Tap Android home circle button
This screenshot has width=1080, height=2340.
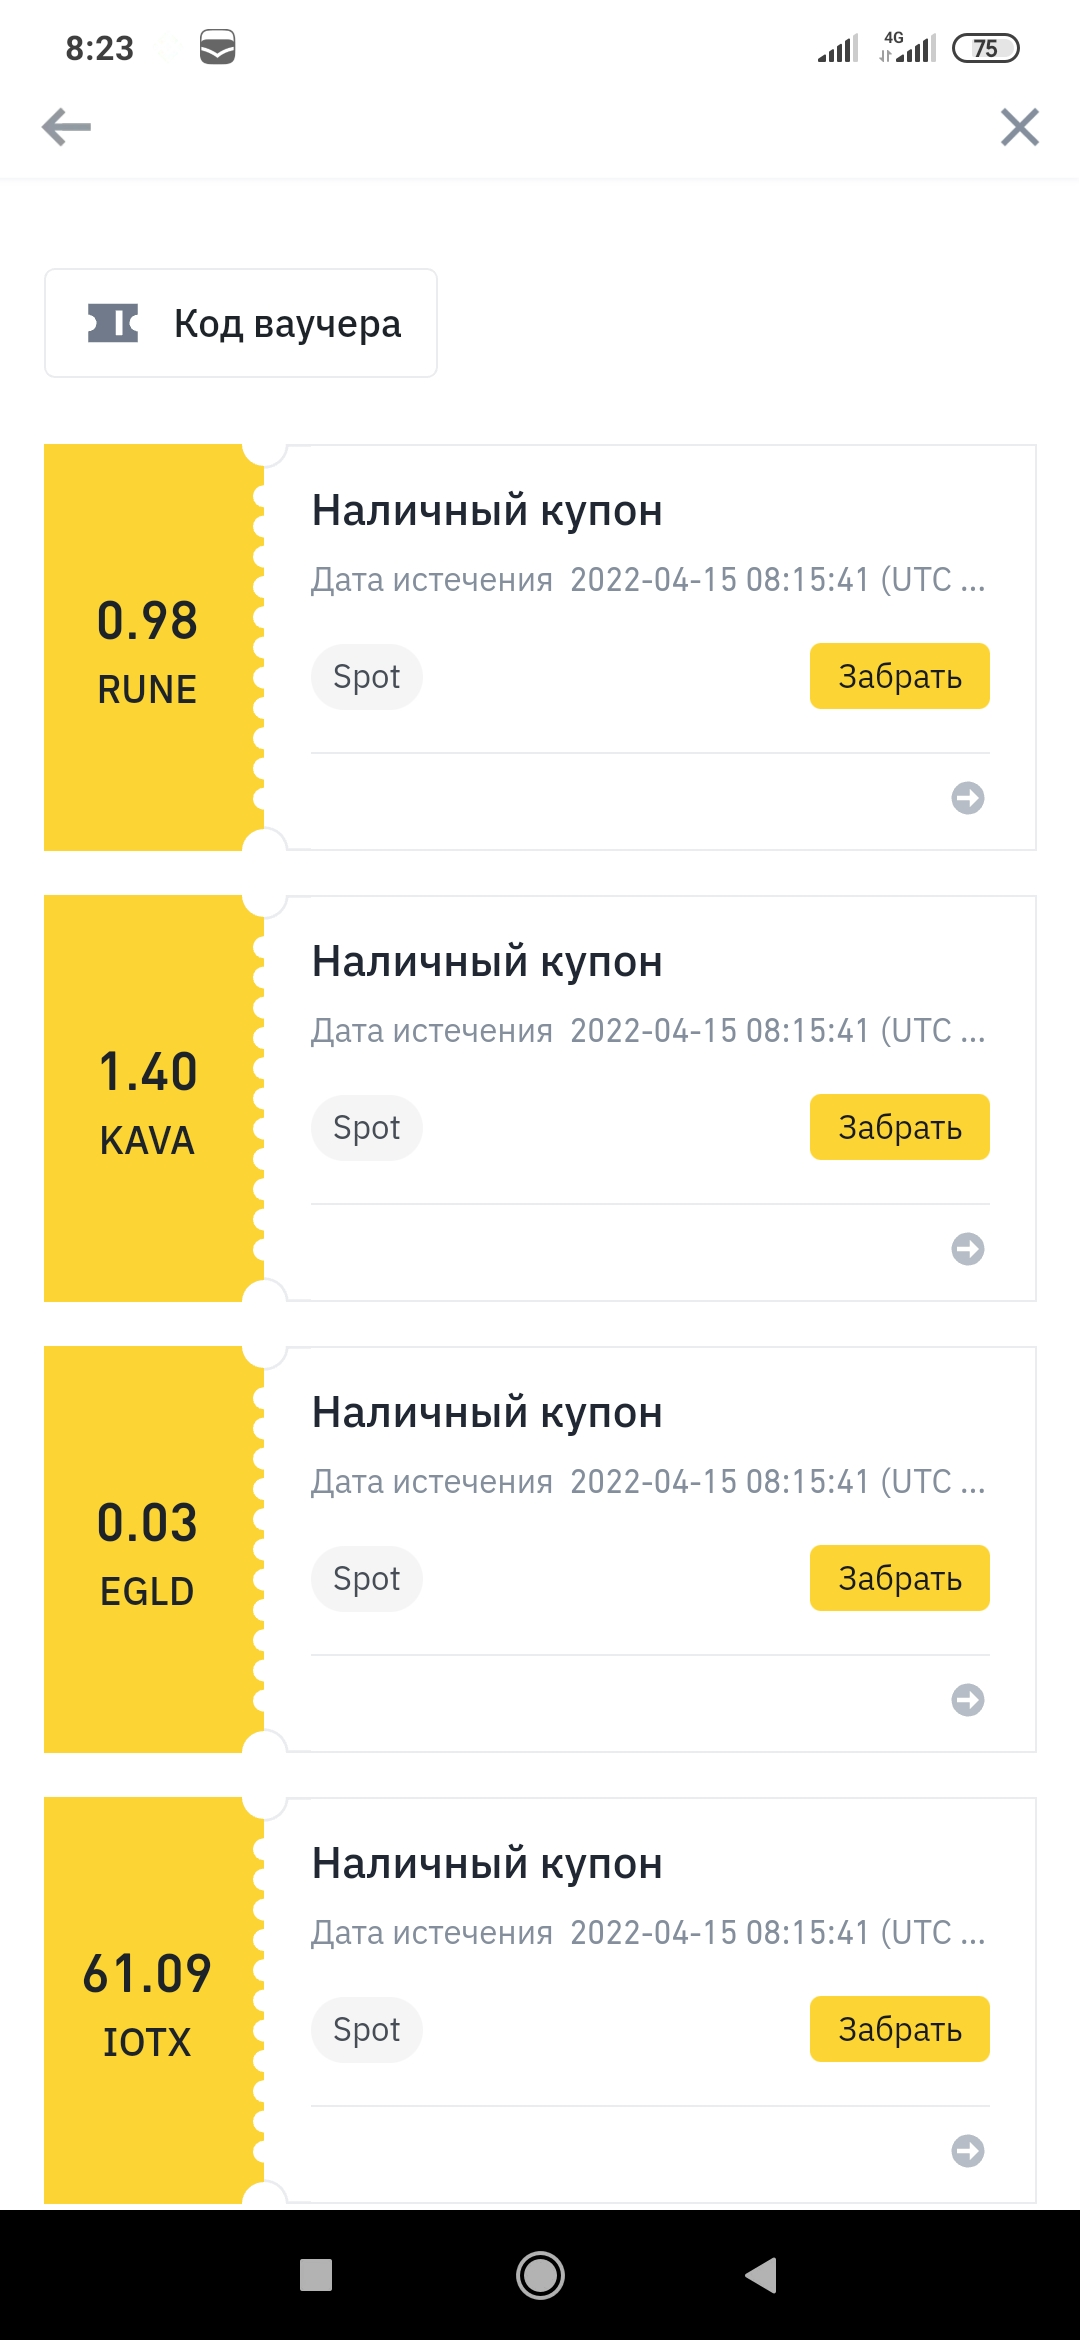[540, 2275]
